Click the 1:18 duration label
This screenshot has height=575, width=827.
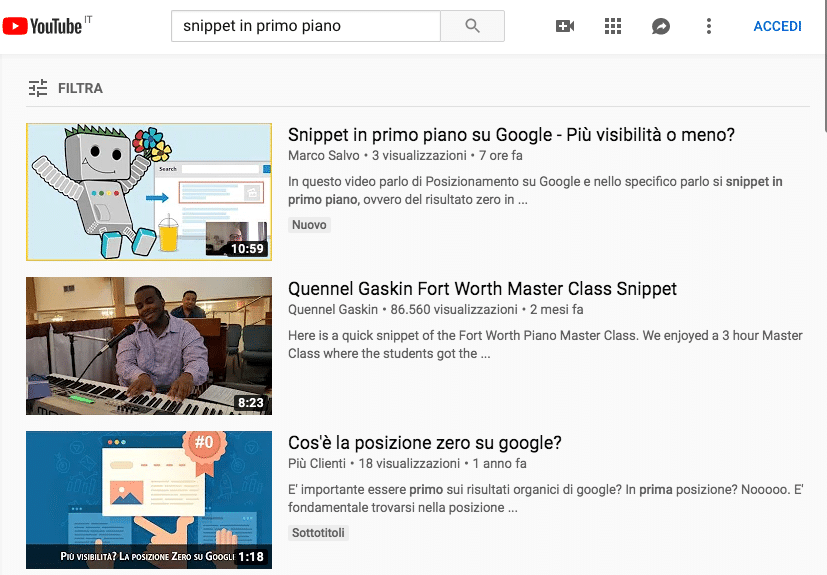pos(251,557)
